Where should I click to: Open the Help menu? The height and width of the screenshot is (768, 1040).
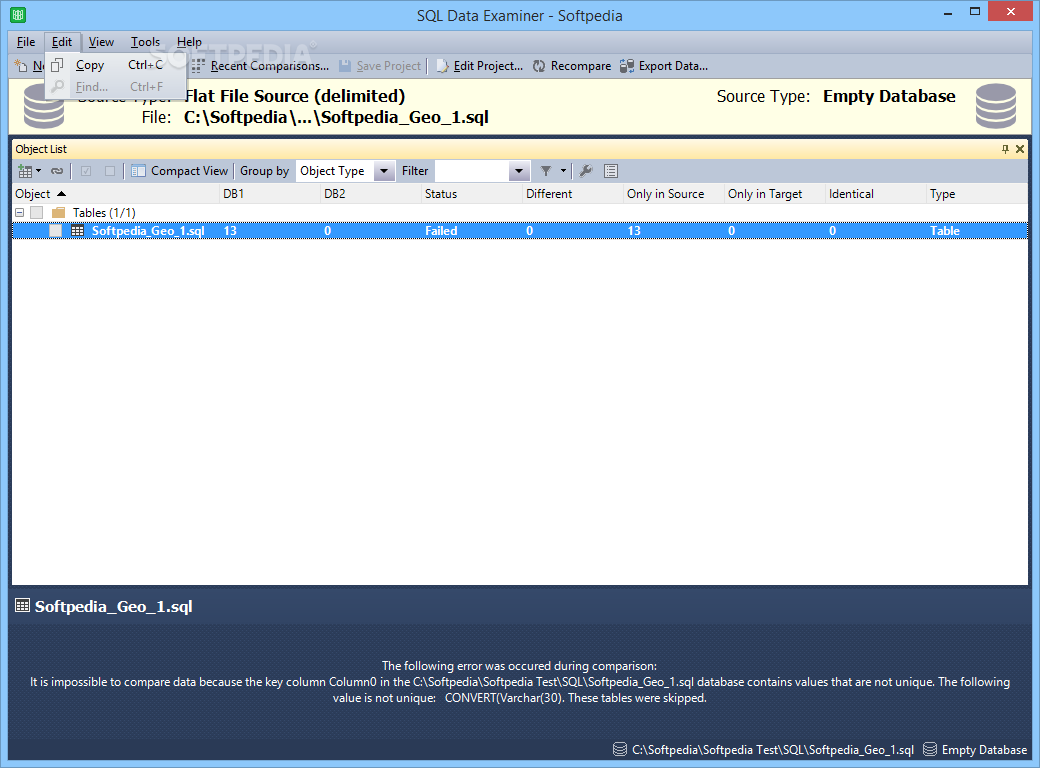coord(189,42)
